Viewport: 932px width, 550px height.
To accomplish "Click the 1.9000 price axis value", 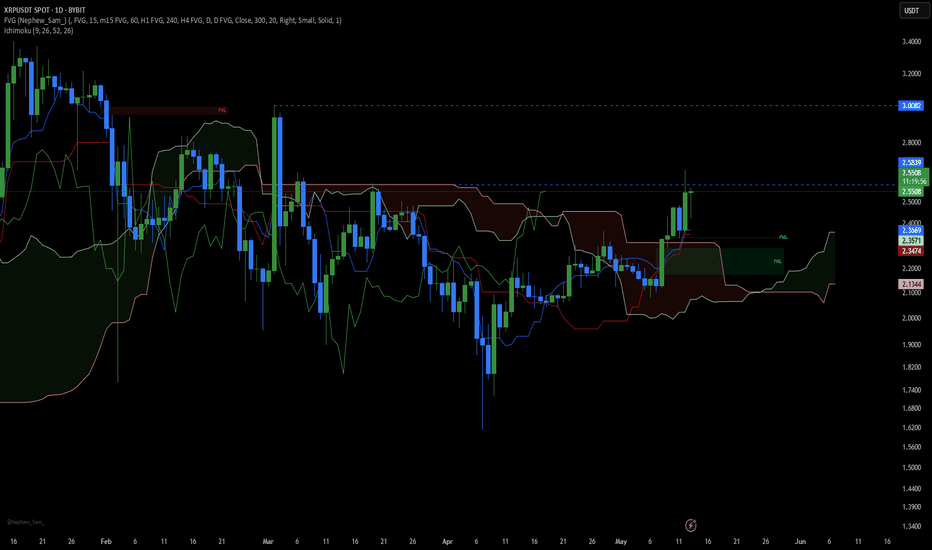I will 911,345.
